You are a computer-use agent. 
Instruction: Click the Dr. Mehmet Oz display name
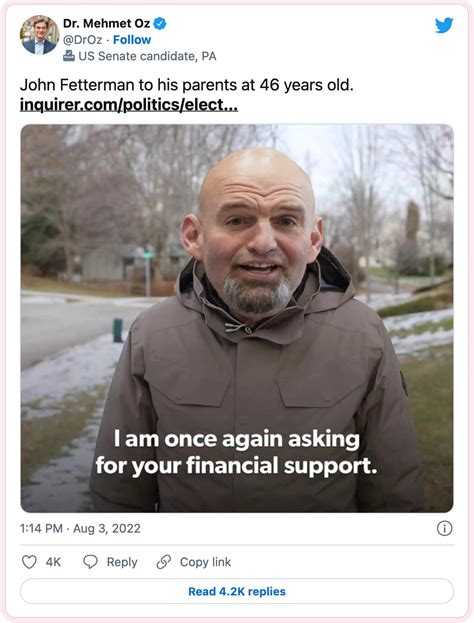click(106, 23)
